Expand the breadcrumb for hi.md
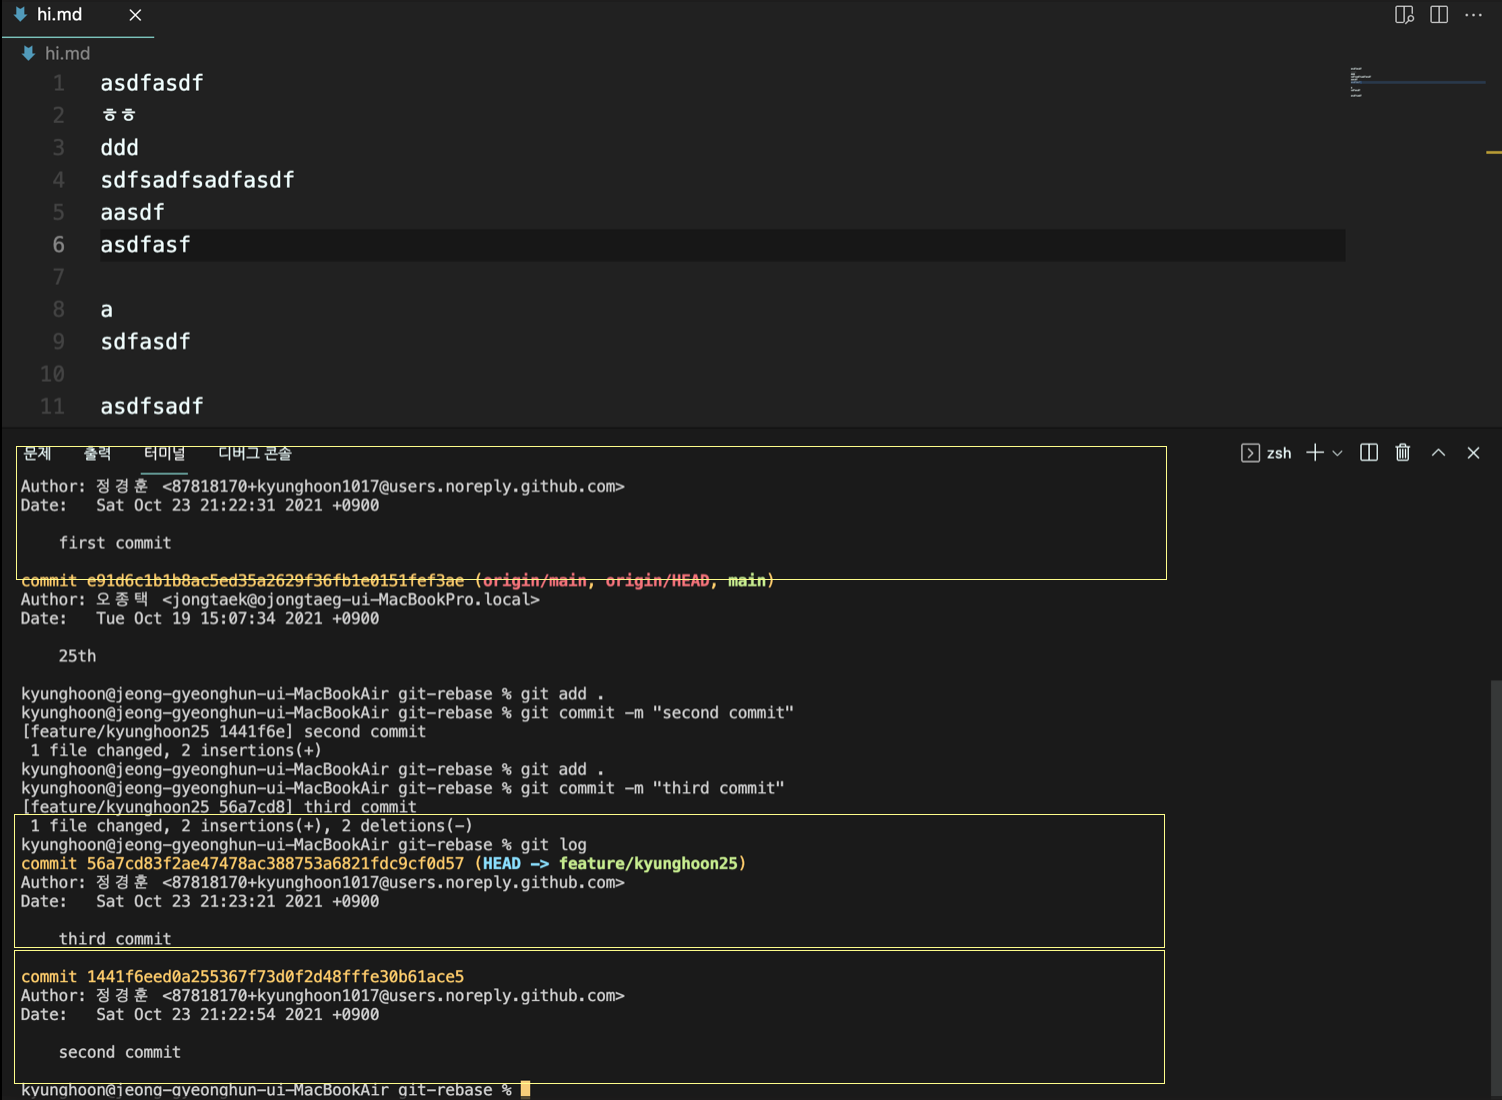Screen dimensions: 1502x1100 [x=66, y=53]
